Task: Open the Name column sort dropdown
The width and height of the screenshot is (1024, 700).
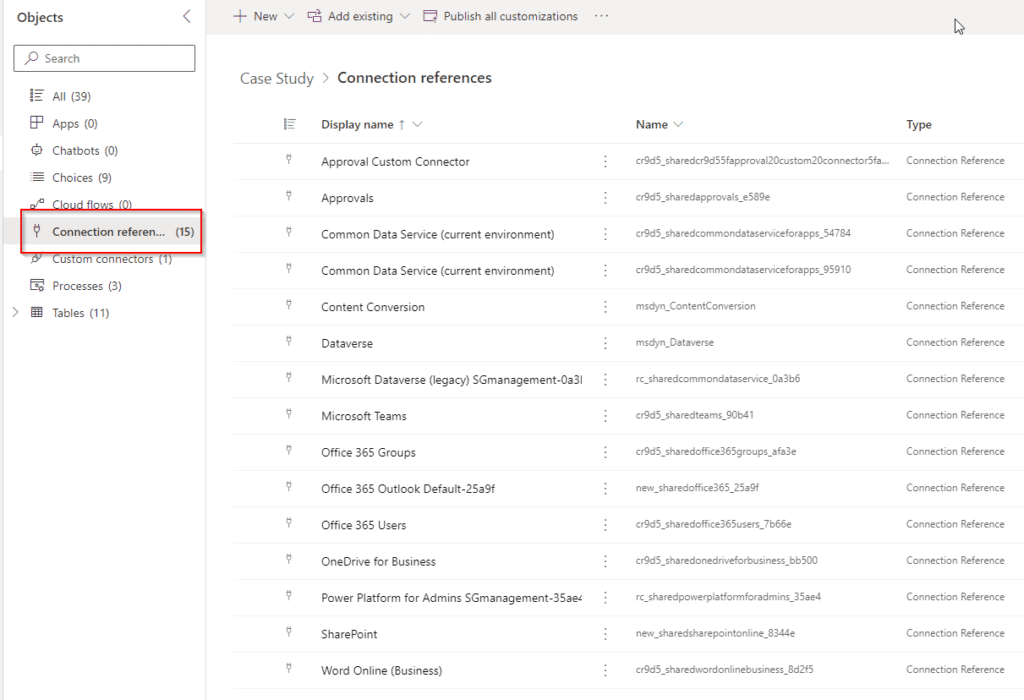Action: (678, 124)
